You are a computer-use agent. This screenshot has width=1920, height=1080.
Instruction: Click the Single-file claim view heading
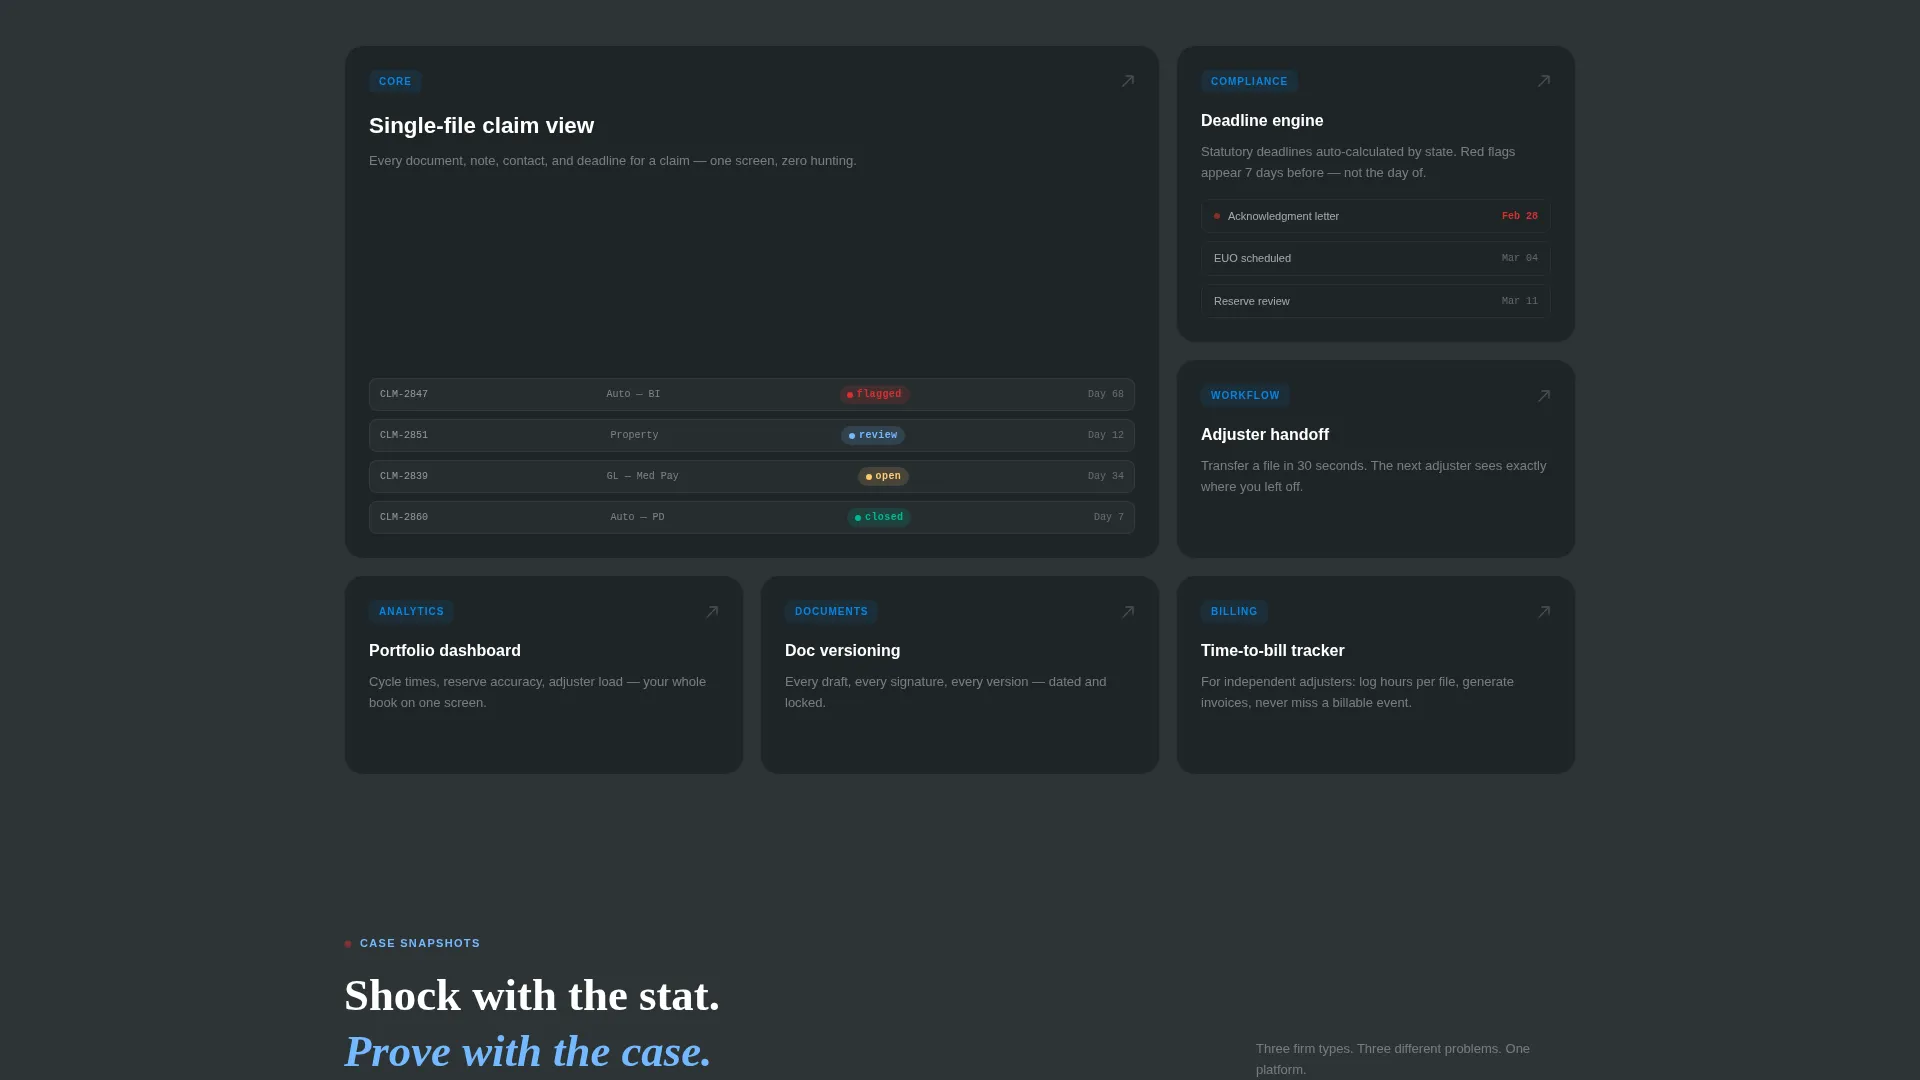pyautogui.click(x=481, y=126)
